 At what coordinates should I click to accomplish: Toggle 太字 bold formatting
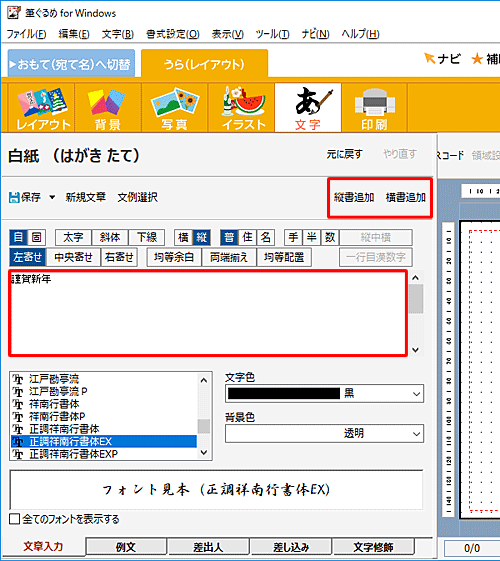pos(73,237)
